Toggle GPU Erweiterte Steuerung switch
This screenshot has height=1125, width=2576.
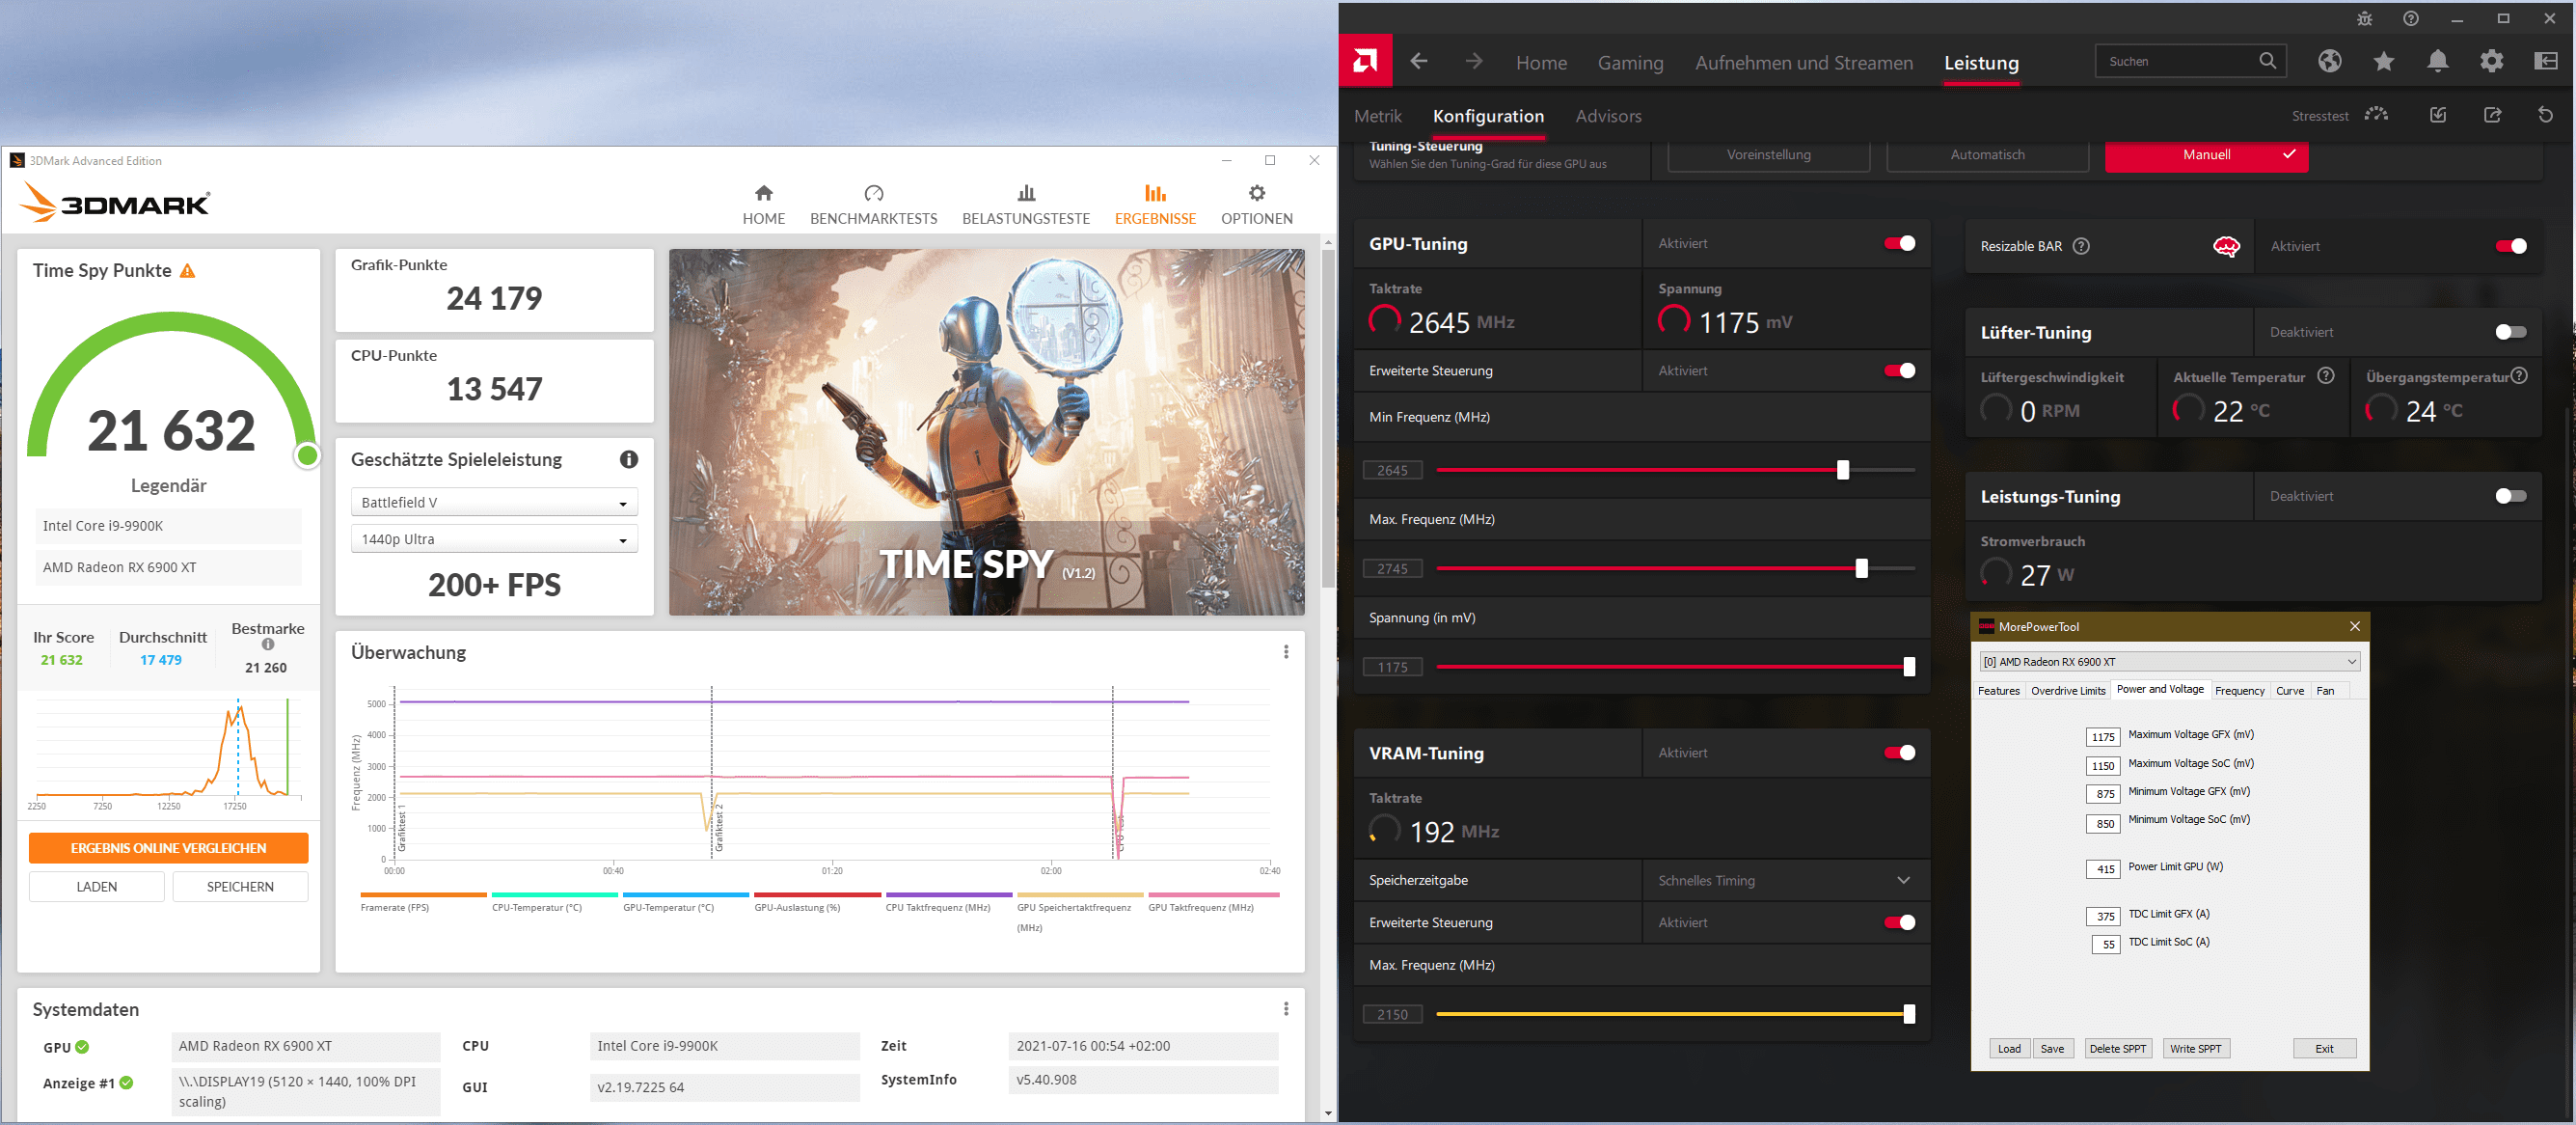(x=1900, y=371)
